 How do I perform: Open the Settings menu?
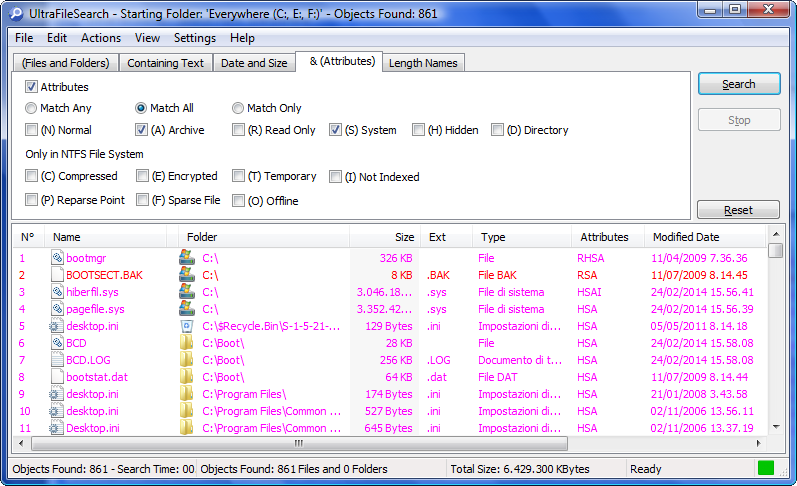(x=195, y=38)
